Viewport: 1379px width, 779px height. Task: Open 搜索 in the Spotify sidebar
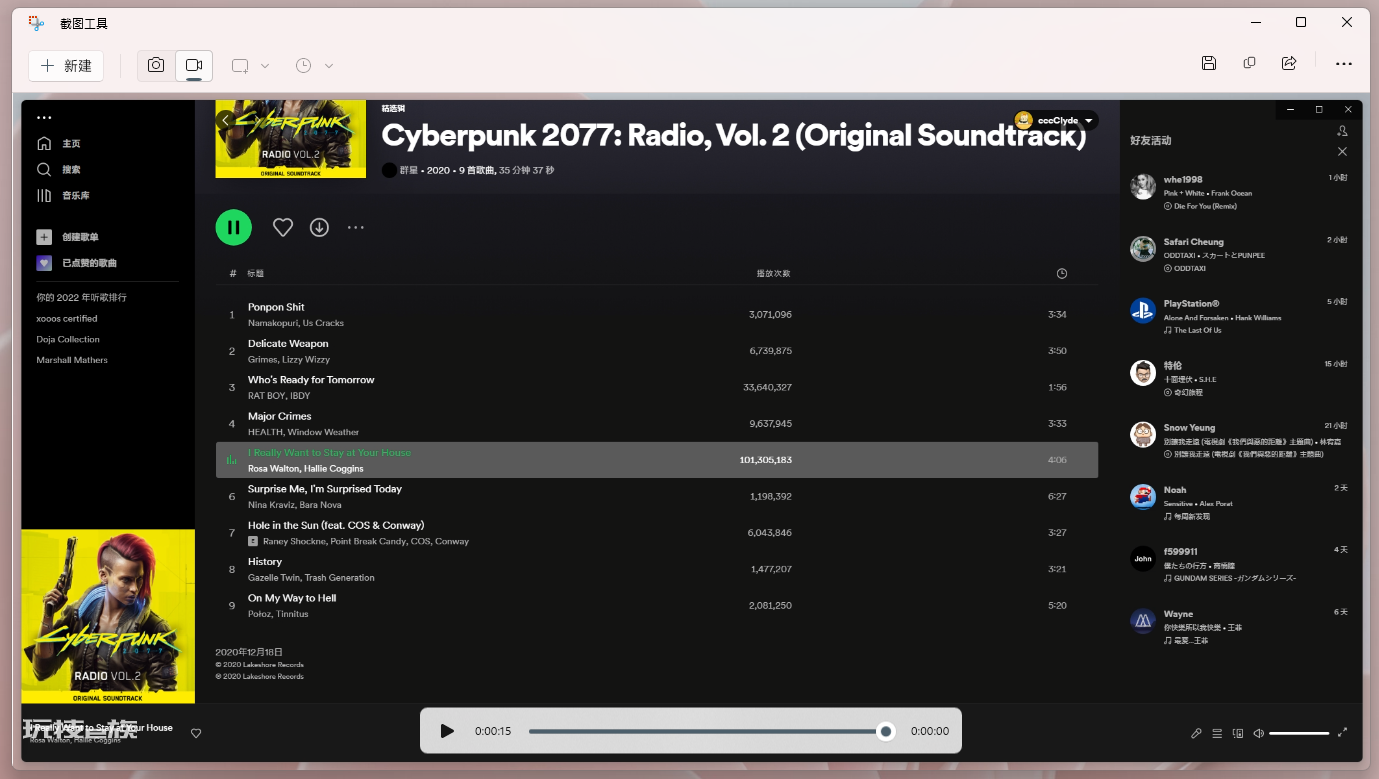pos(58,170)
